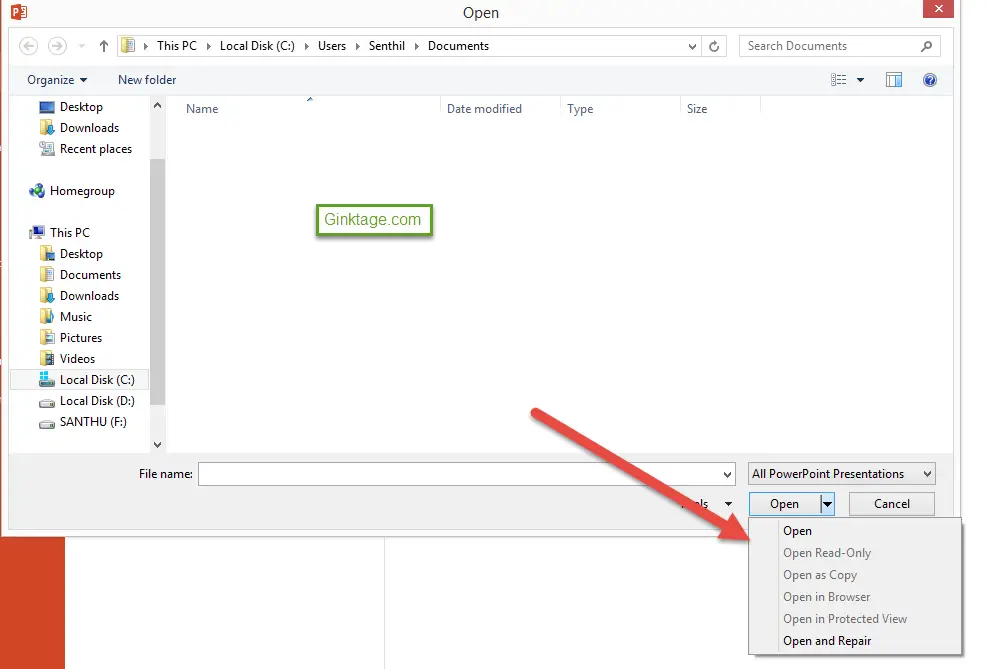Click the Videos folder icon
The height and width of the screenshot is (669, 987).
(47, 359)
